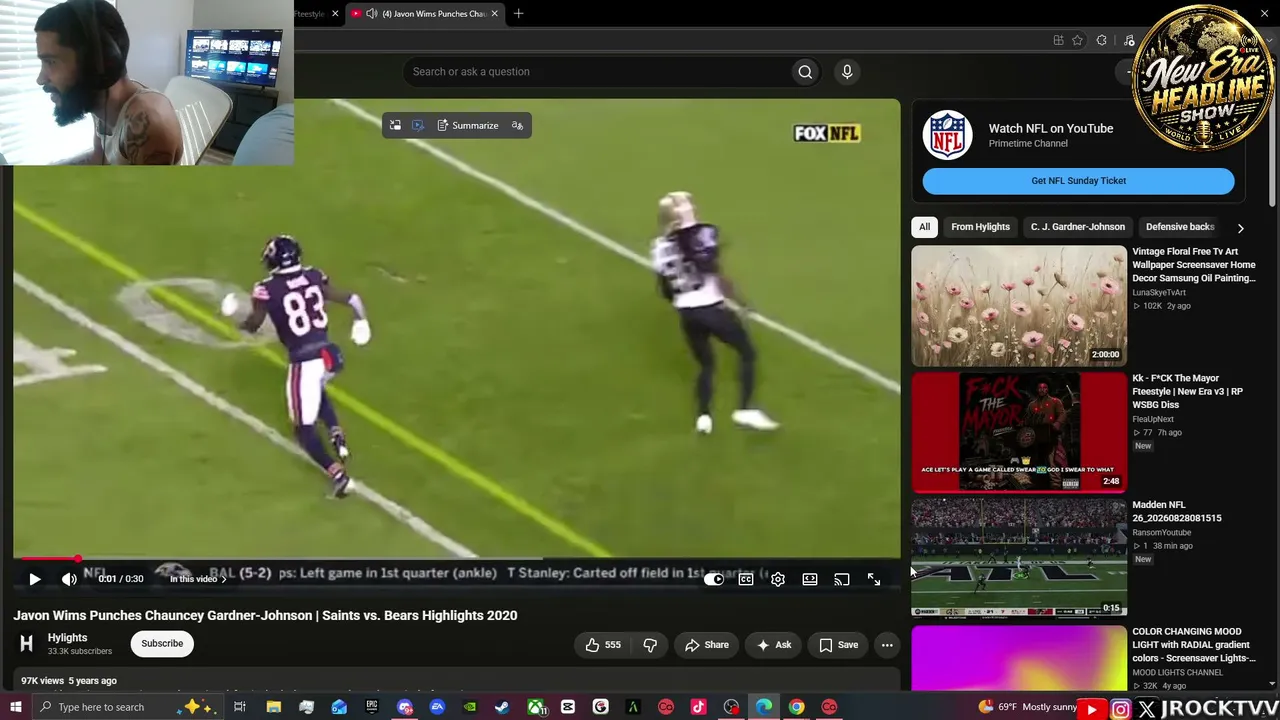This screenshot has height=720, width=1280.
Task: Toggle the autoplay switch in the player
Action: [x=714, y=579]
